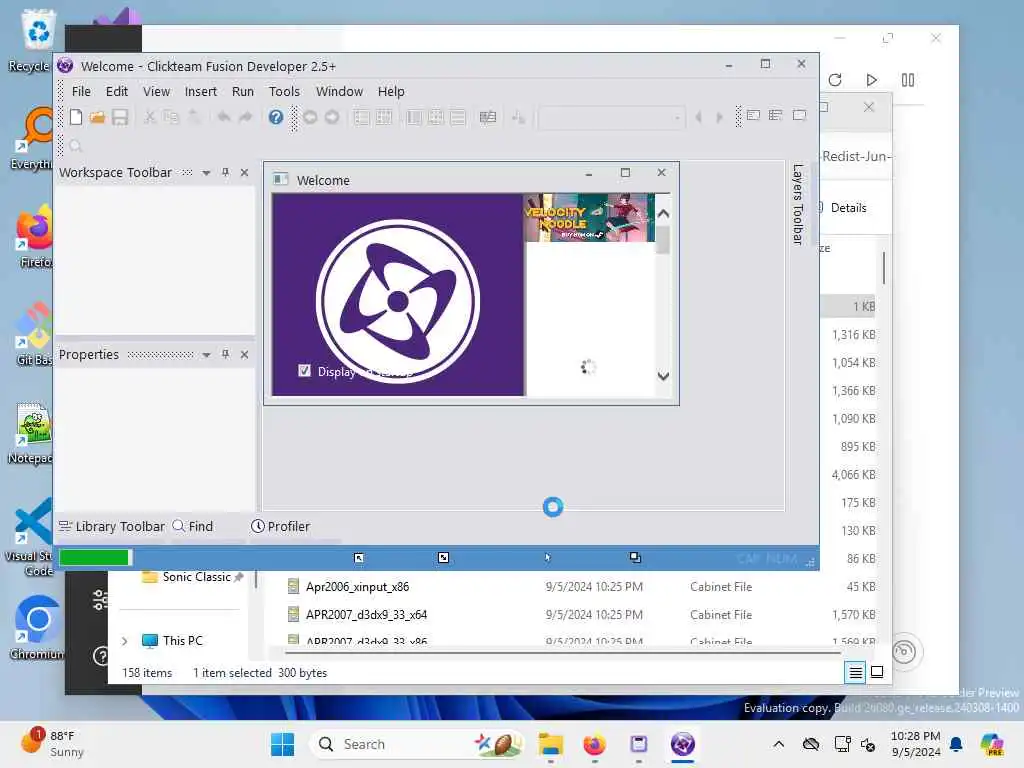Image resolution: width=1024 pixels, height=768 pixels.
Task: Toggle pin on Properties panel
Action: click(225, 354)
